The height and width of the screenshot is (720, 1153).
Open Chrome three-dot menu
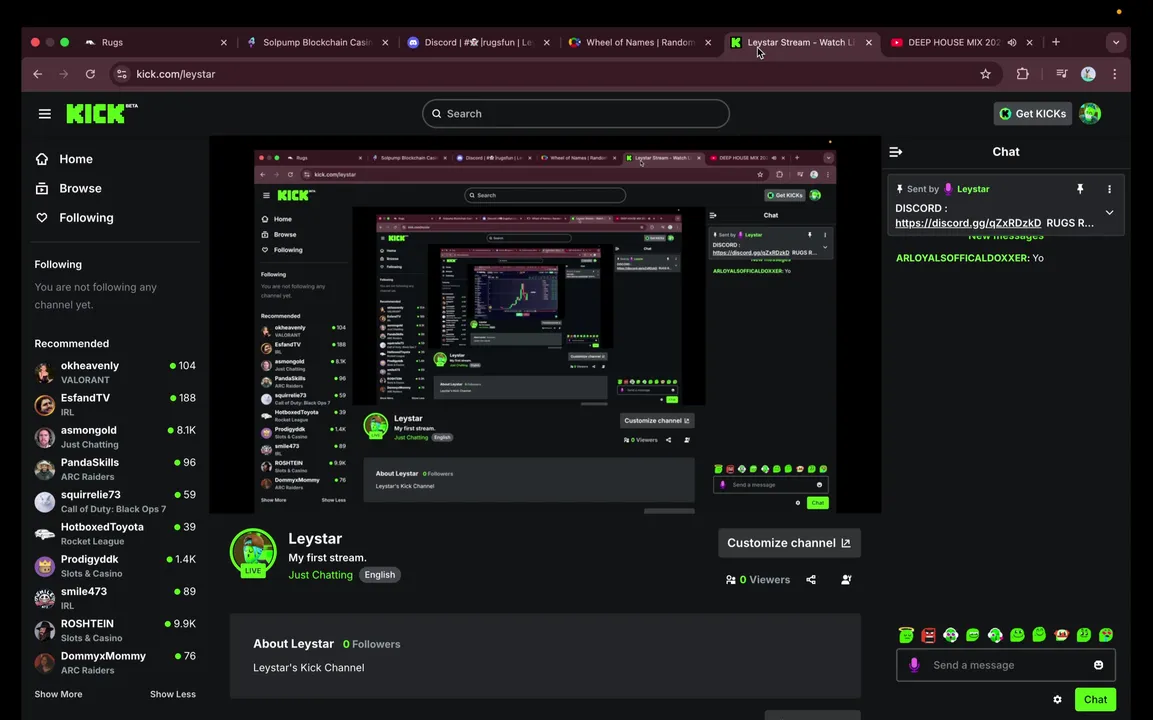[x=1115, y=74]
